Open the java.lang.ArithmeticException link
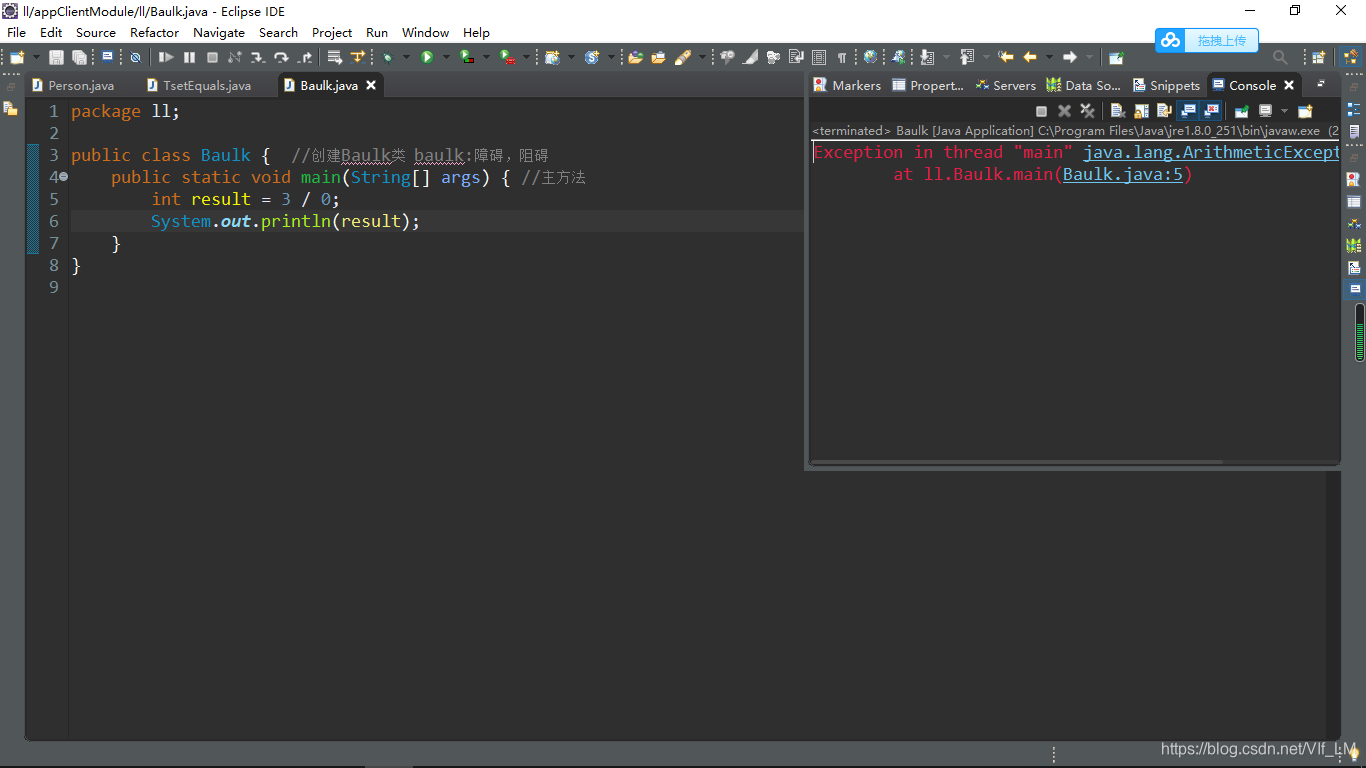 click(1211, 152)
